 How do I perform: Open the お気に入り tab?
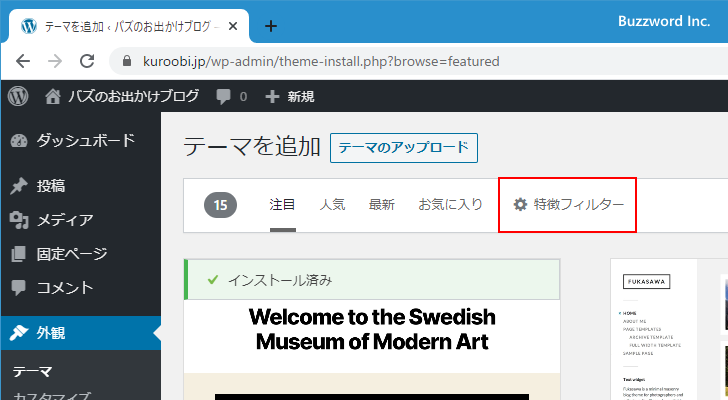click(450, 204)
